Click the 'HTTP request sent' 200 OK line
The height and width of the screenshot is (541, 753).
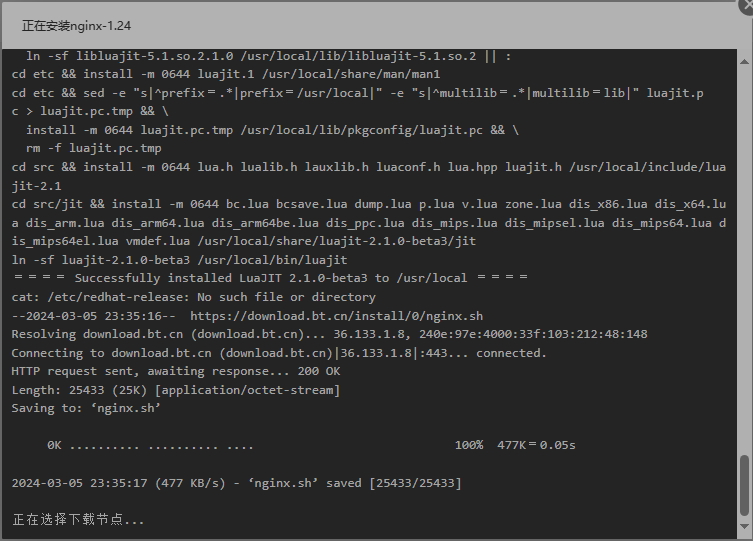[176, 371]
